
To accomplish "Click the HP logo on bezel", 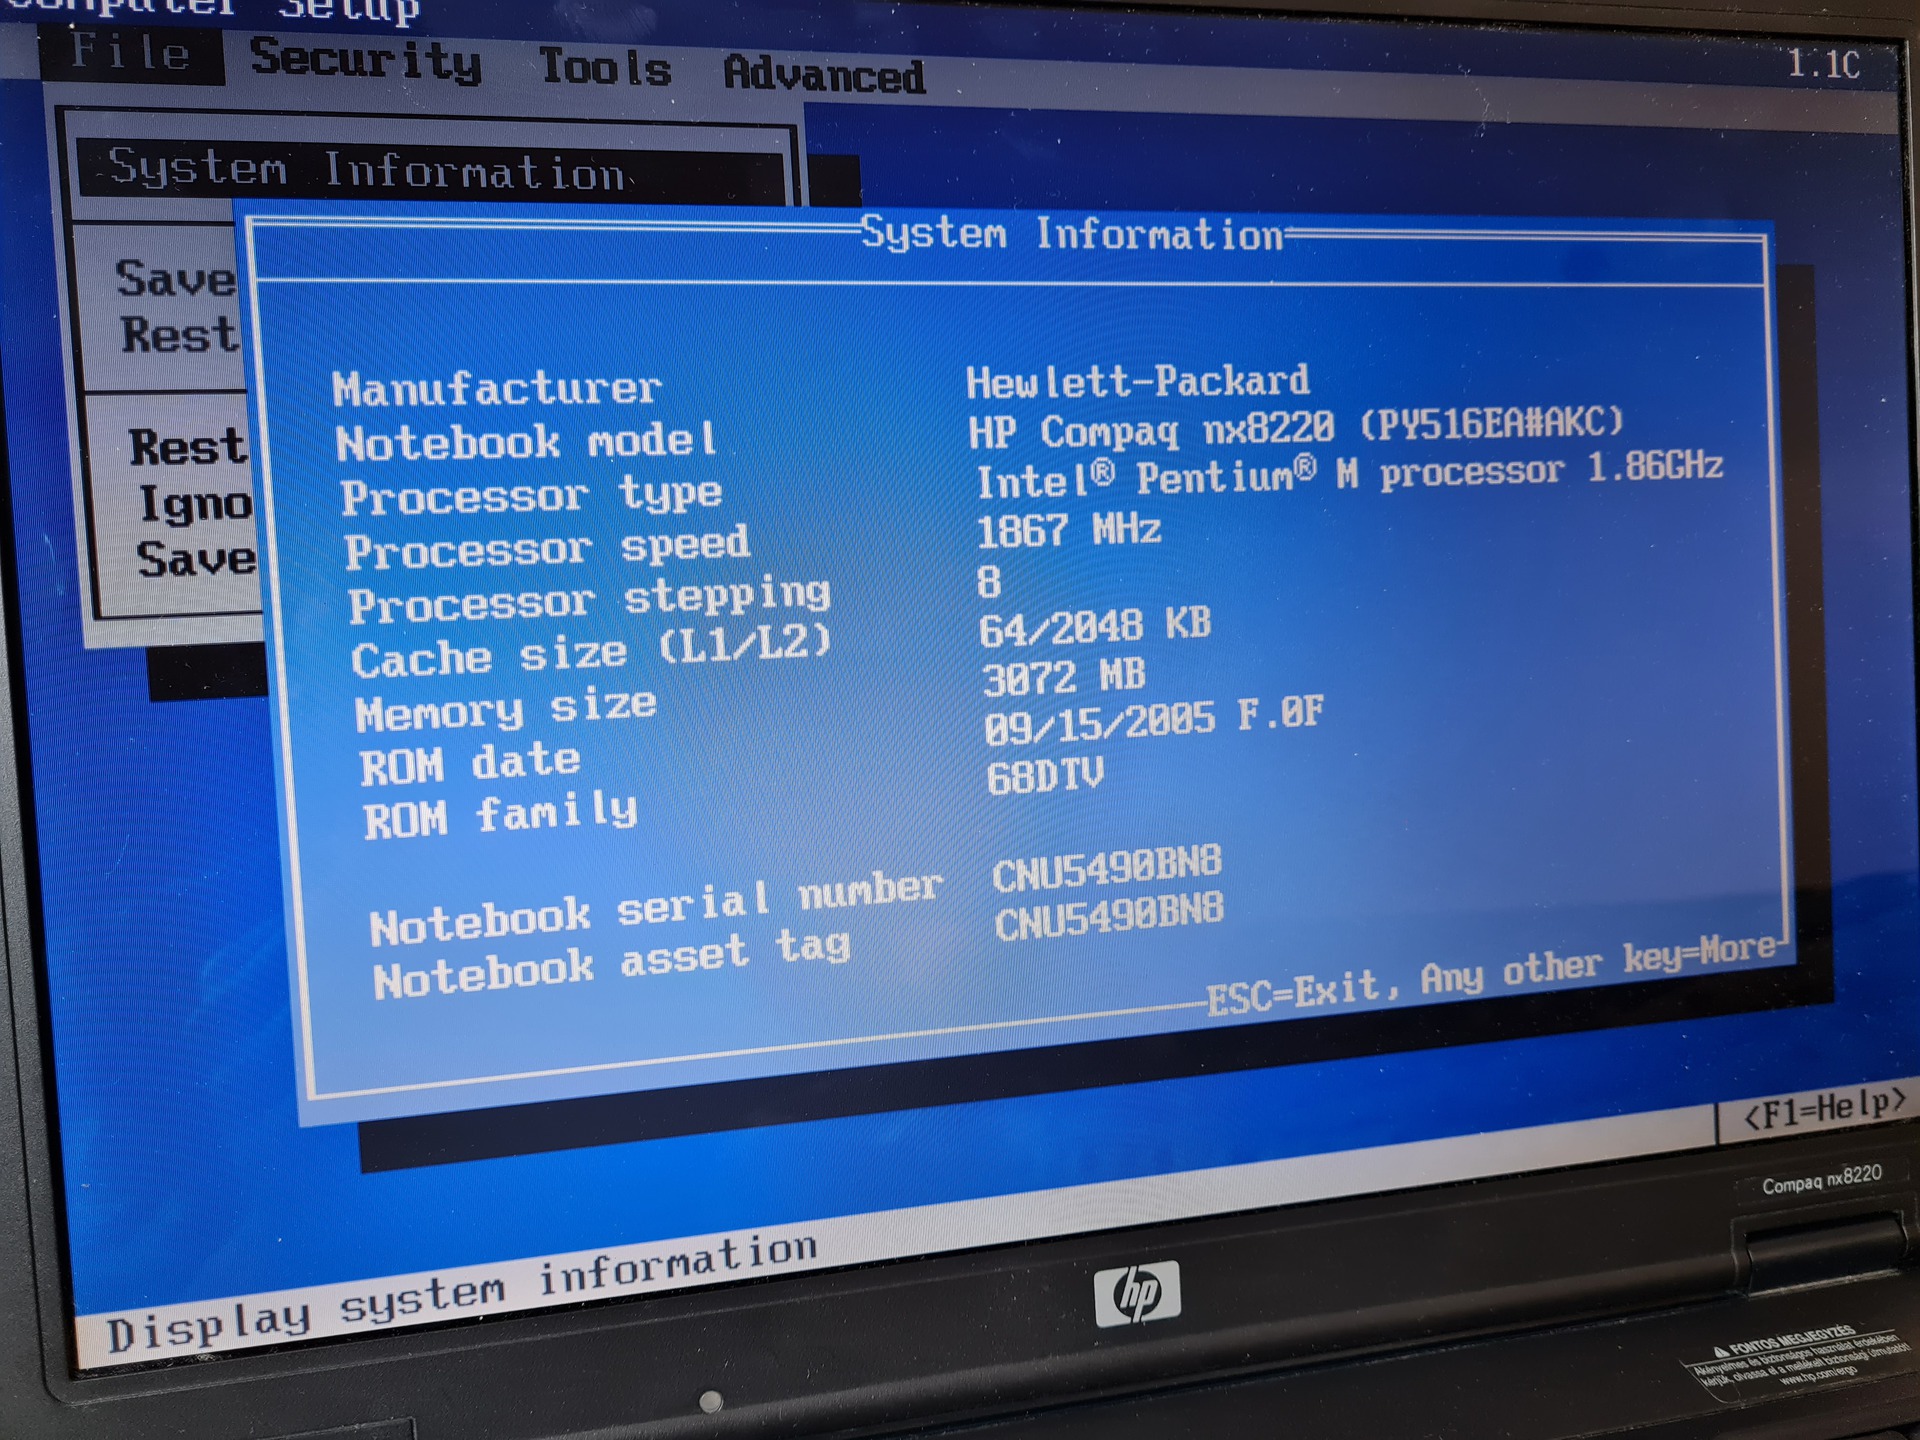I will click(x=1137, y=1293).
